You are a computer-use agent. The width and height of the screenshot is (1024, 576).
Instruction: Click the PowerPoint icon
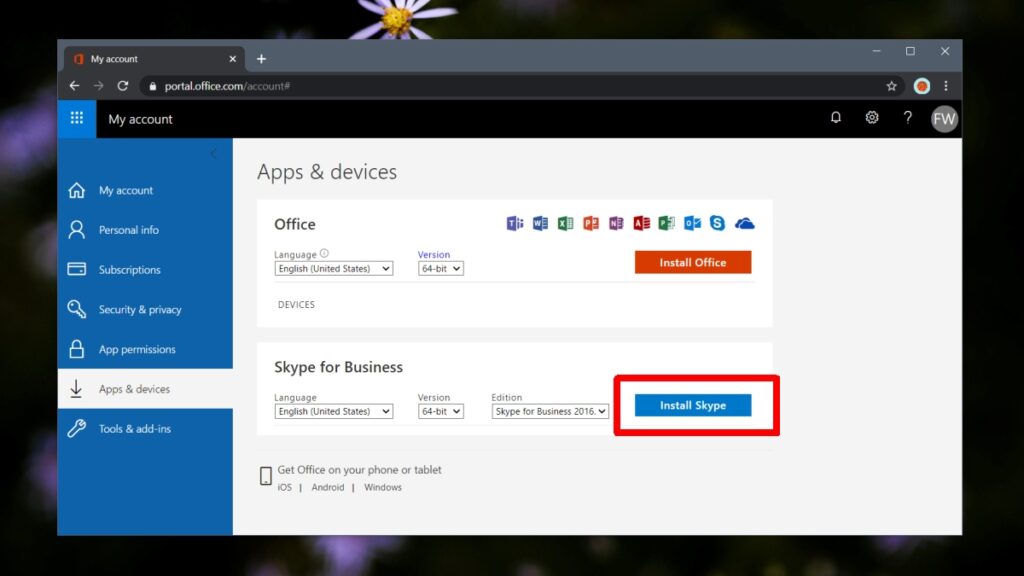[x=590, y=223]
